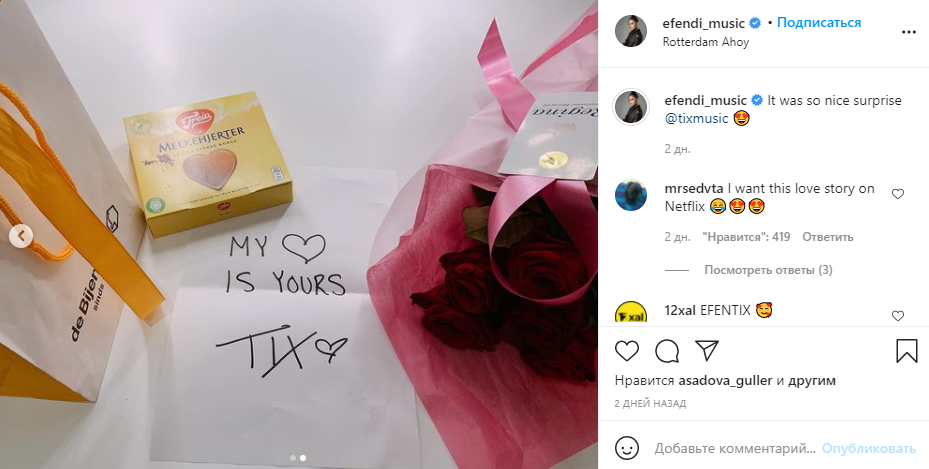Viewport: 929px width, 469px height.
Task: Open efendi_music profile avatar in header
Action: [631, 31]
